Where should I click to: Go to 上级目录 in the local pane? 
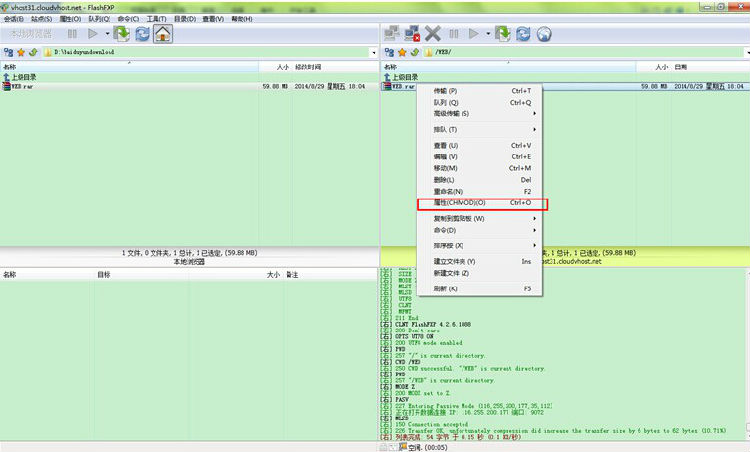click(24, 76)
